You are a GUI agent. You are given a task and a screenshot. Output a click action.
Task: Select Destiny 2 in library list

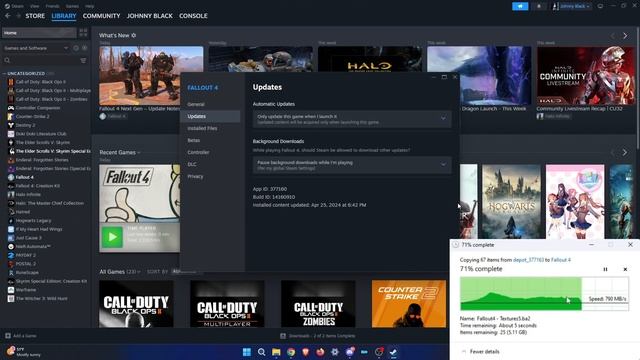[x=25, y=125]
